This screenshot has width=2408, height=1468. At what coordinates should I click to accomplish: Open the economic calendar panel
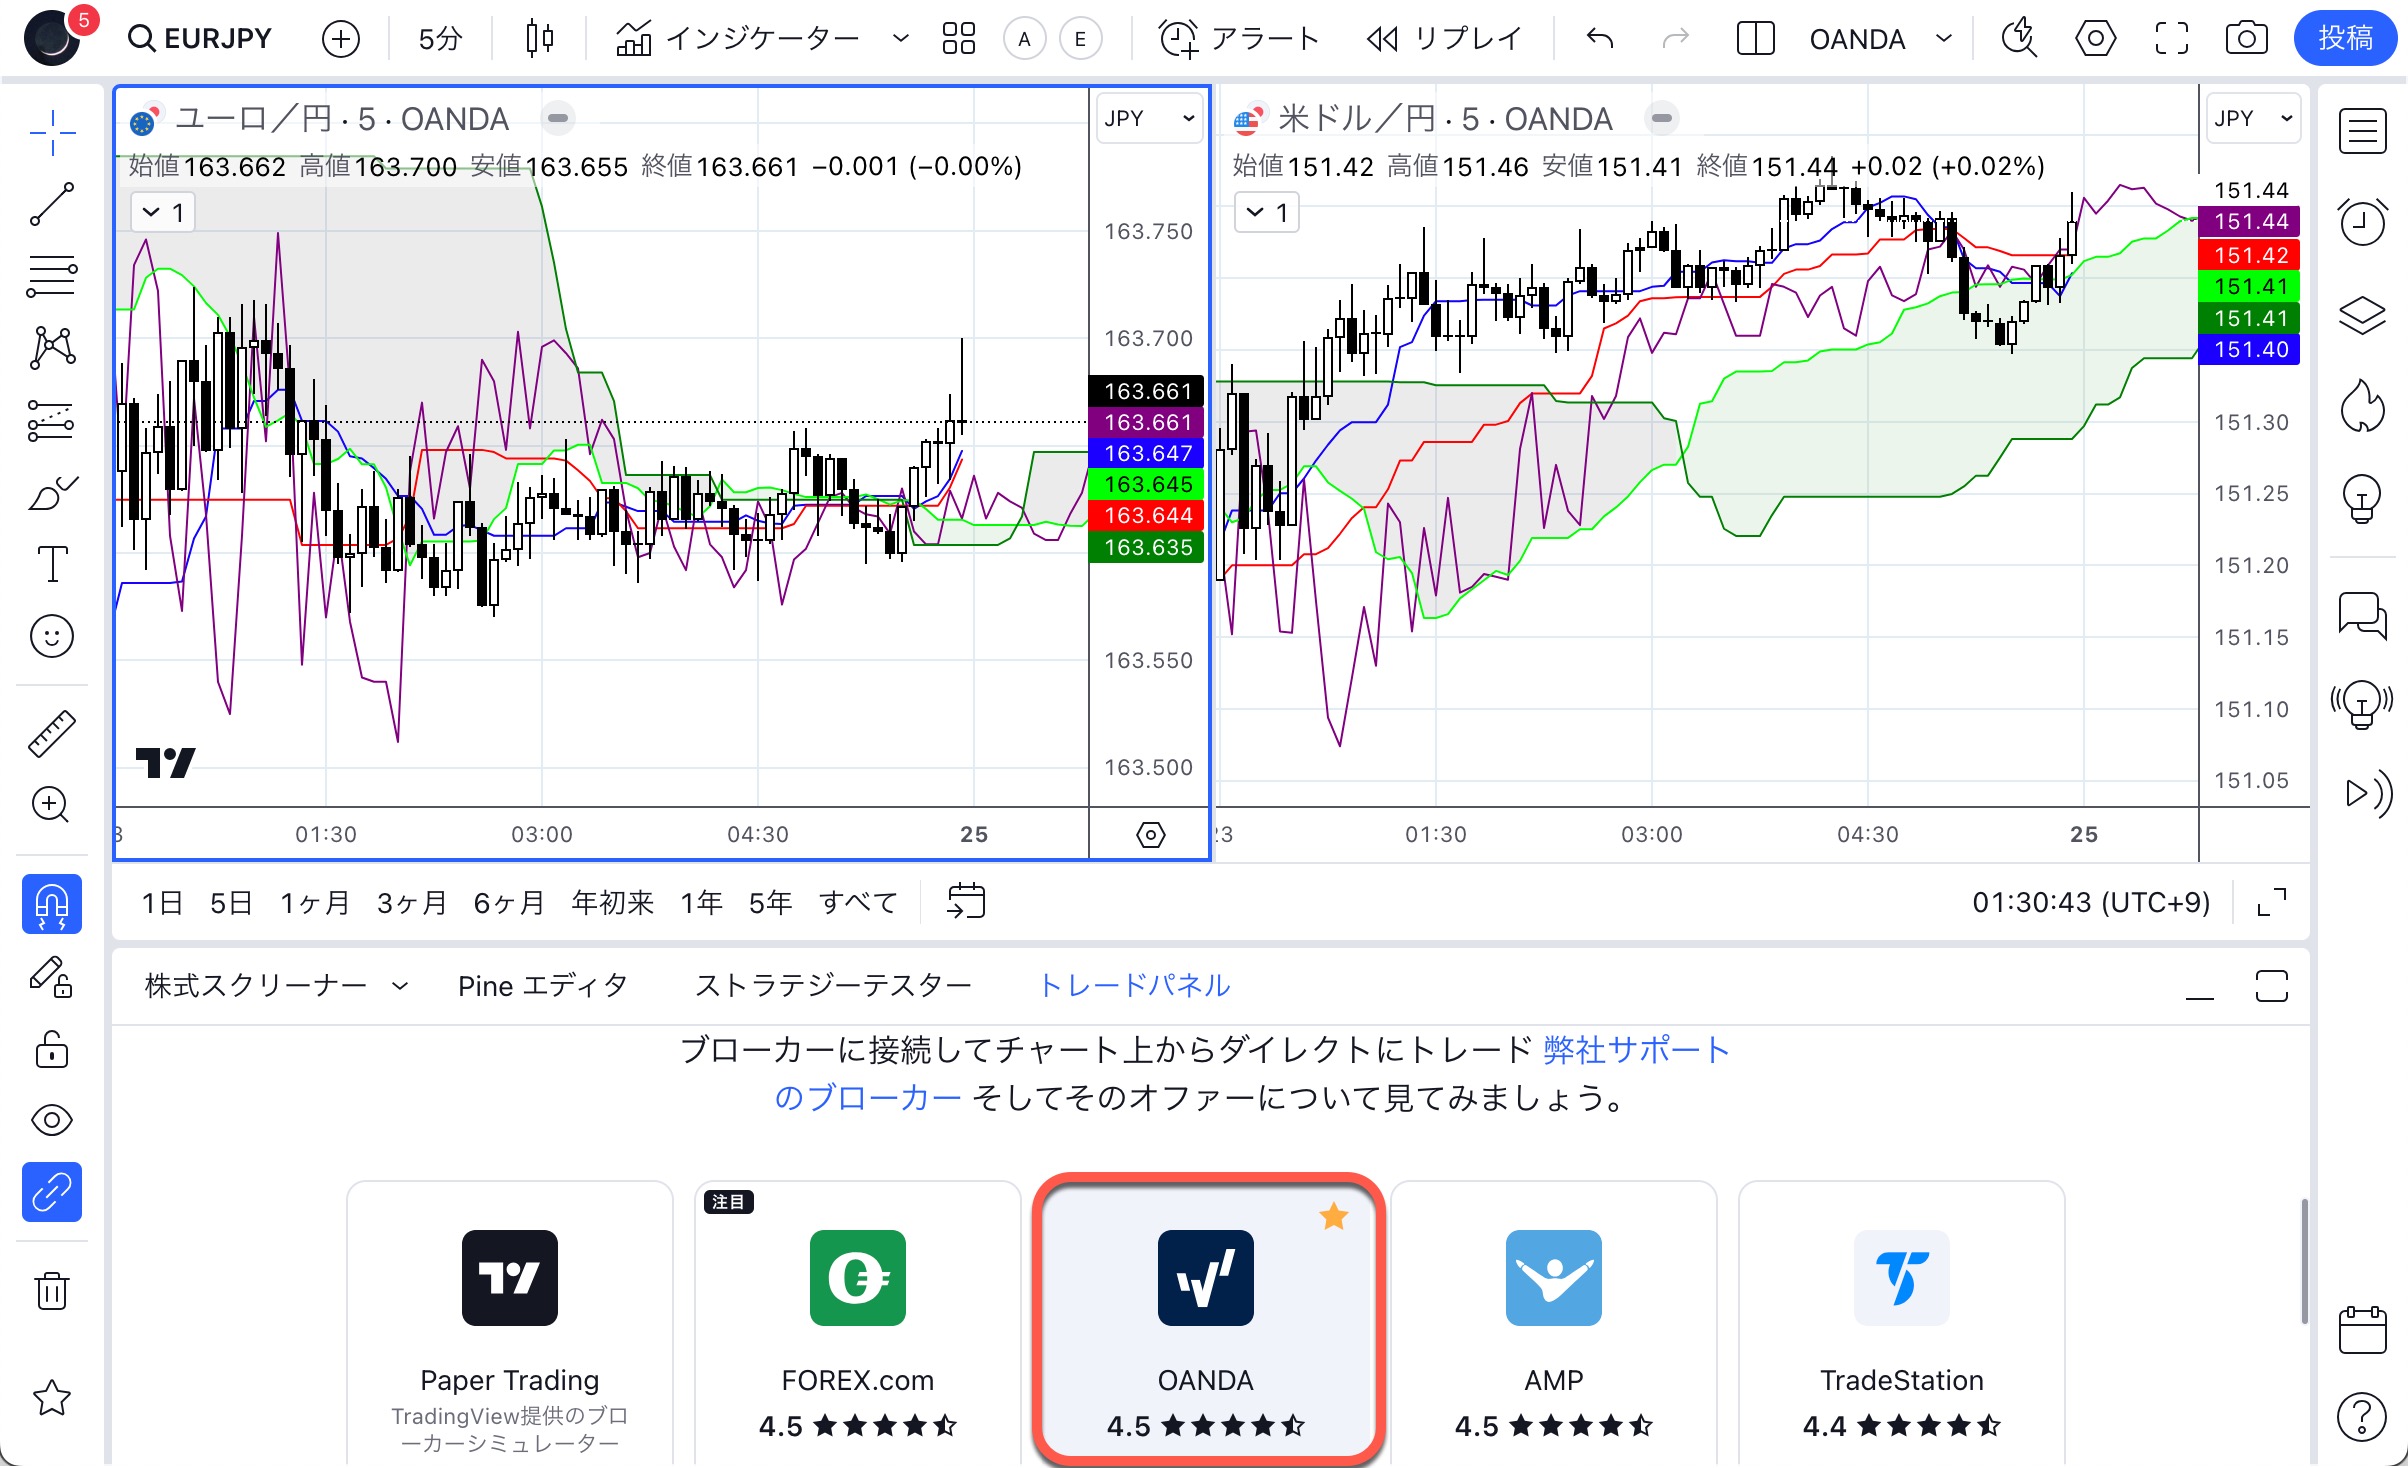coord(2362,1330)
